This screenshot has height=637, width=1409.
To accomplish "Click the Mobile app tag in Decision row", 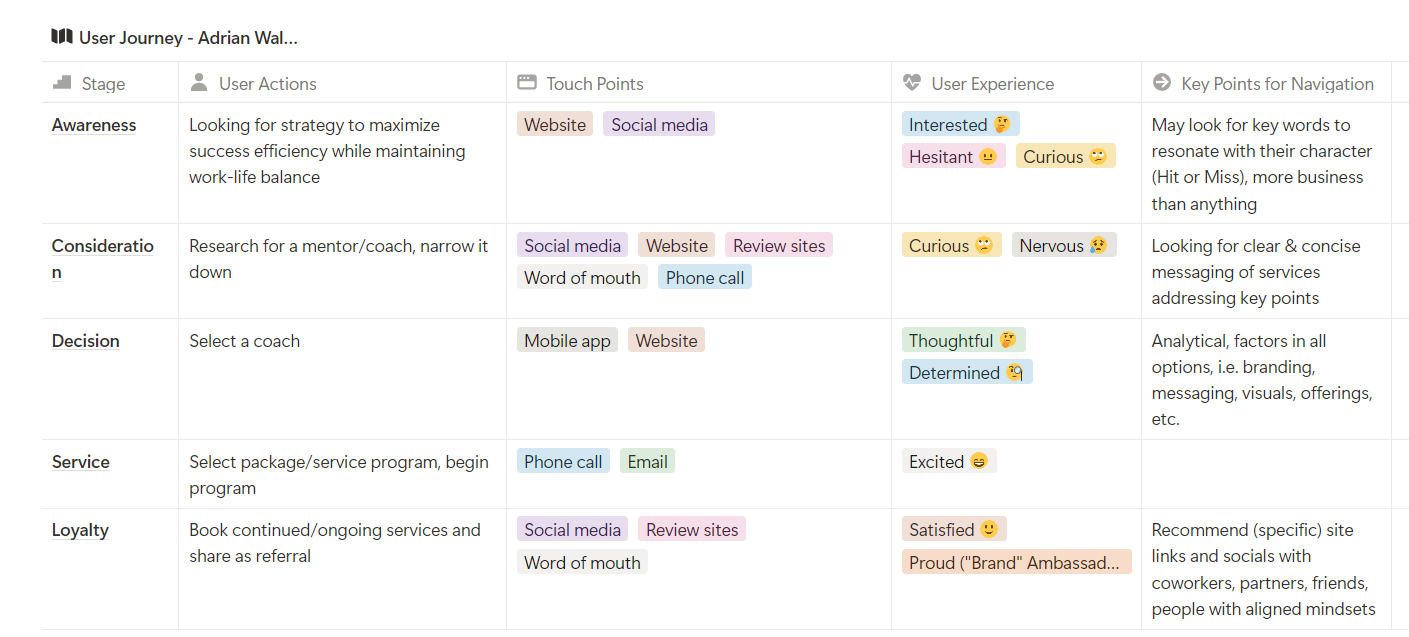I will (x=567, y=341).
